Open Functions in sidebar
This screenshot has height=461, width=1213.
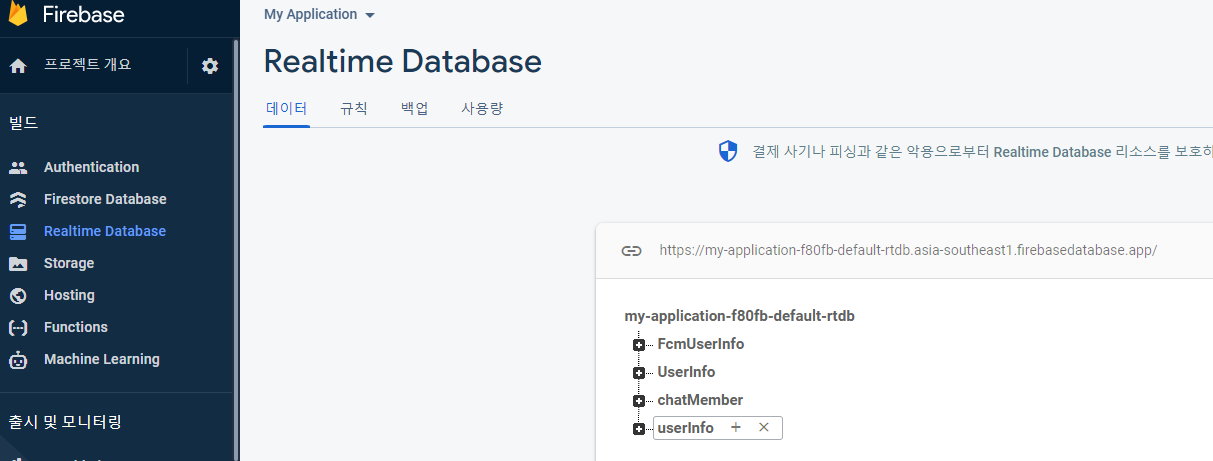click(x=76, y=327)
